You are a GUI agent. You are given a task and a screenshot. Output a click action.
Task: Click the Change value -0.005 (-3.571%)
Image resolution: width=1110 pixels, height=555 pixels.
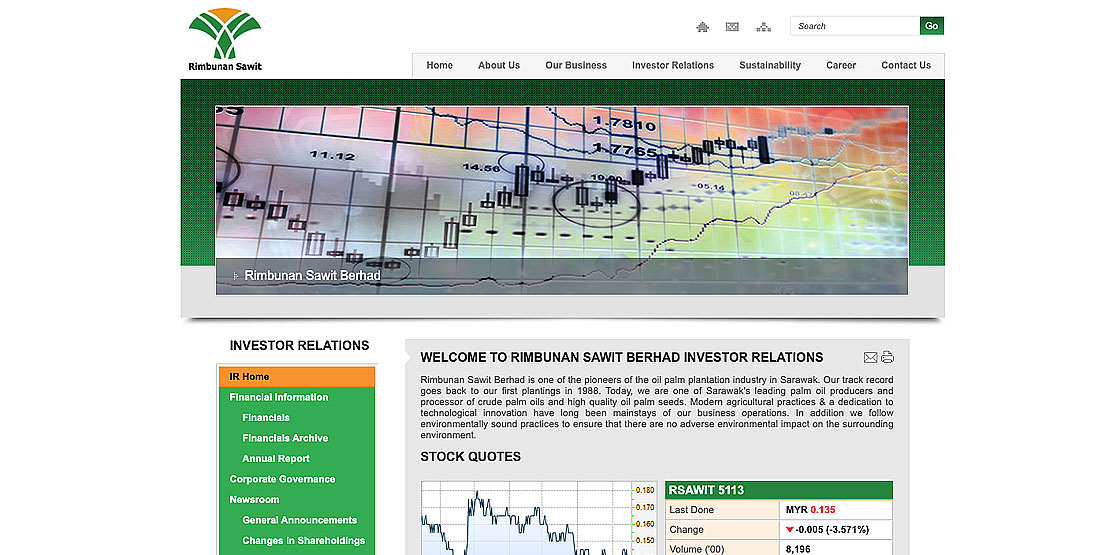coord(827,530)
